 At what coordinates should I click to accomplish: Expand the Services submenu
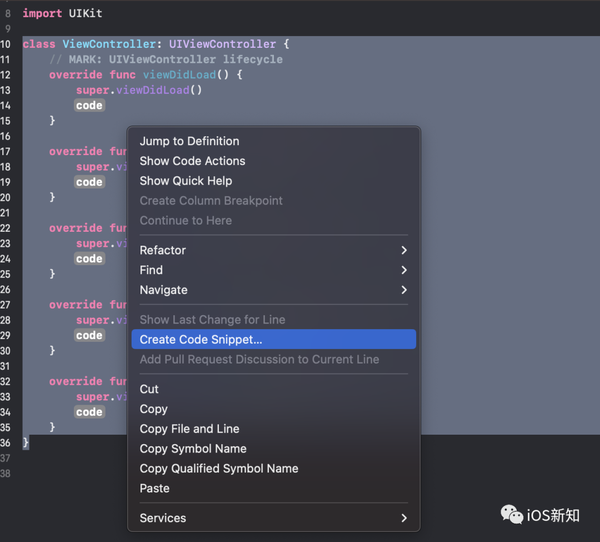pyautogui.click(x=403, y=518)
